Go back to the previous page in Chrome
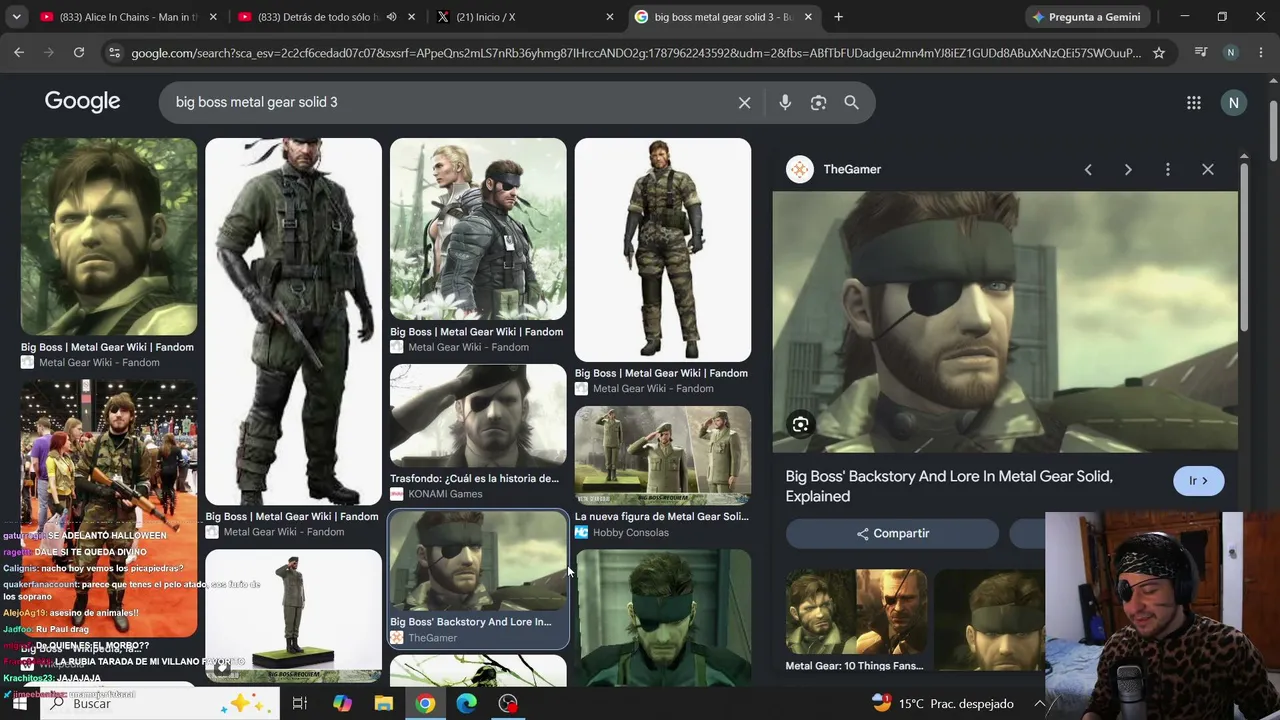 (19, 53)
